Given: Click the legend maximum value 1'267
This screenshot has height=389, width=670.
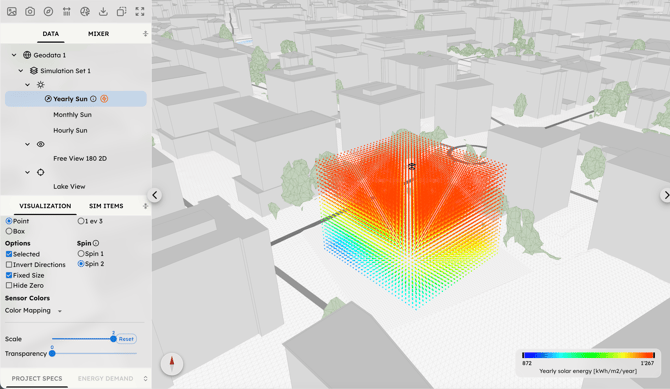Looking at the screenshot, I should tap(647, 363).
